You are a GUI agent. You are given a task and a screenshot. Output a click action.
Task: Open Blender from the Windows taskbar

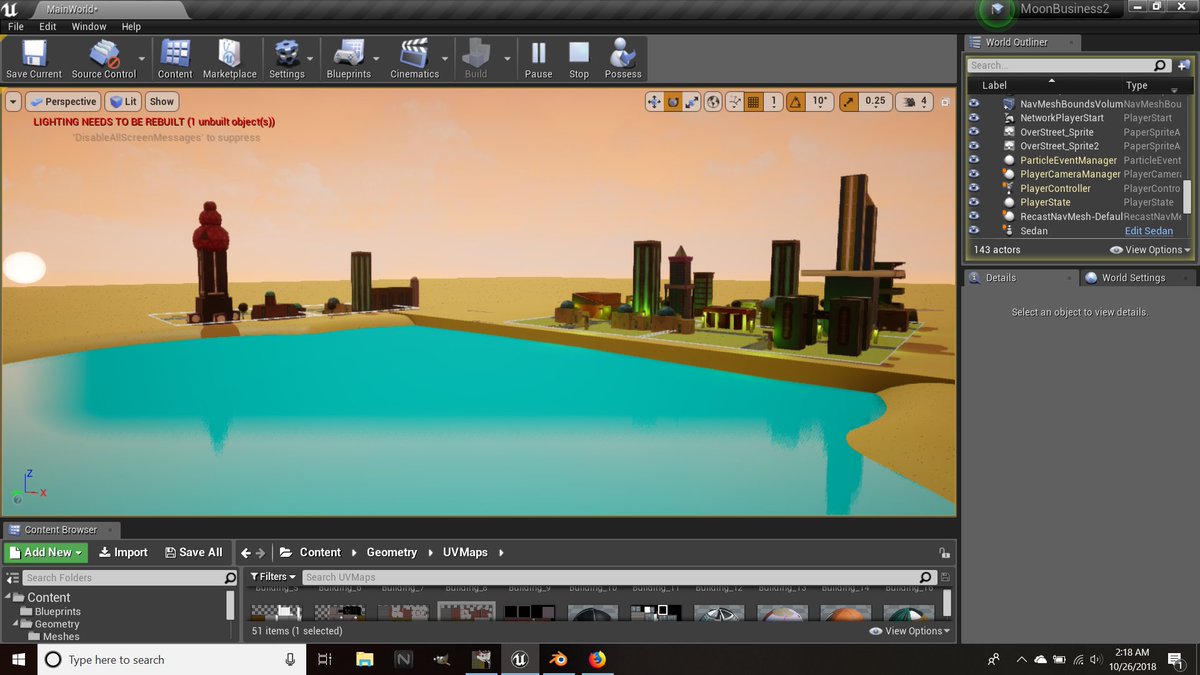(559, 659)
